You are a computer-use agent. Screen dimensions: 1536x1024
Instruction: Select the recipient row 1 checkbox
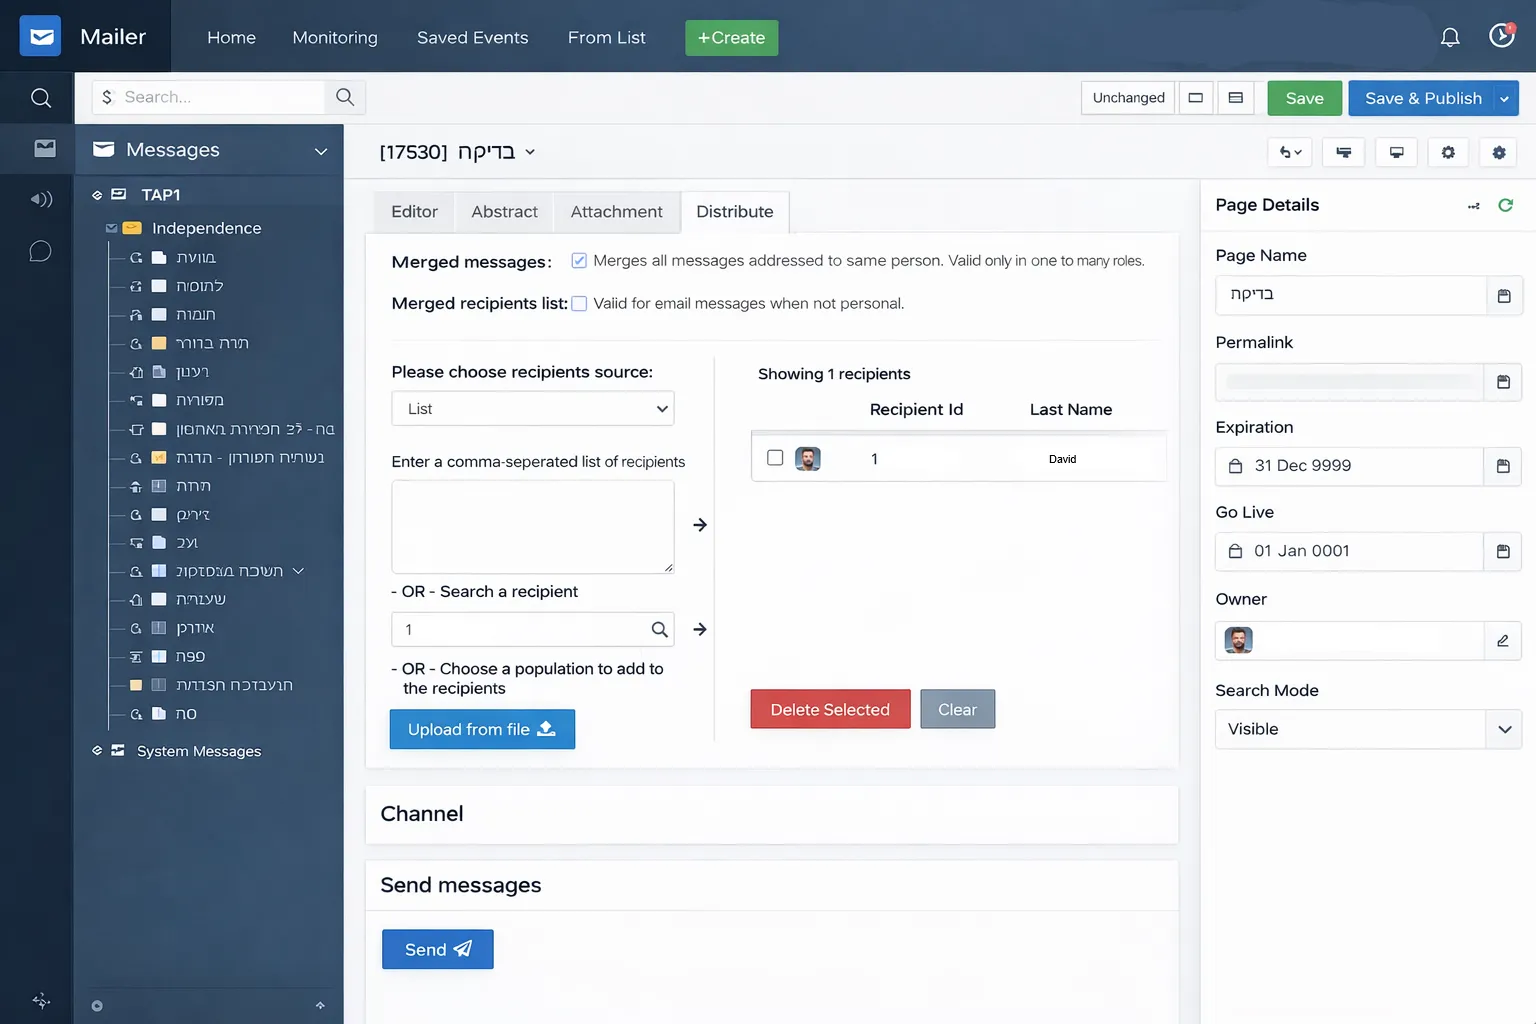775,457
